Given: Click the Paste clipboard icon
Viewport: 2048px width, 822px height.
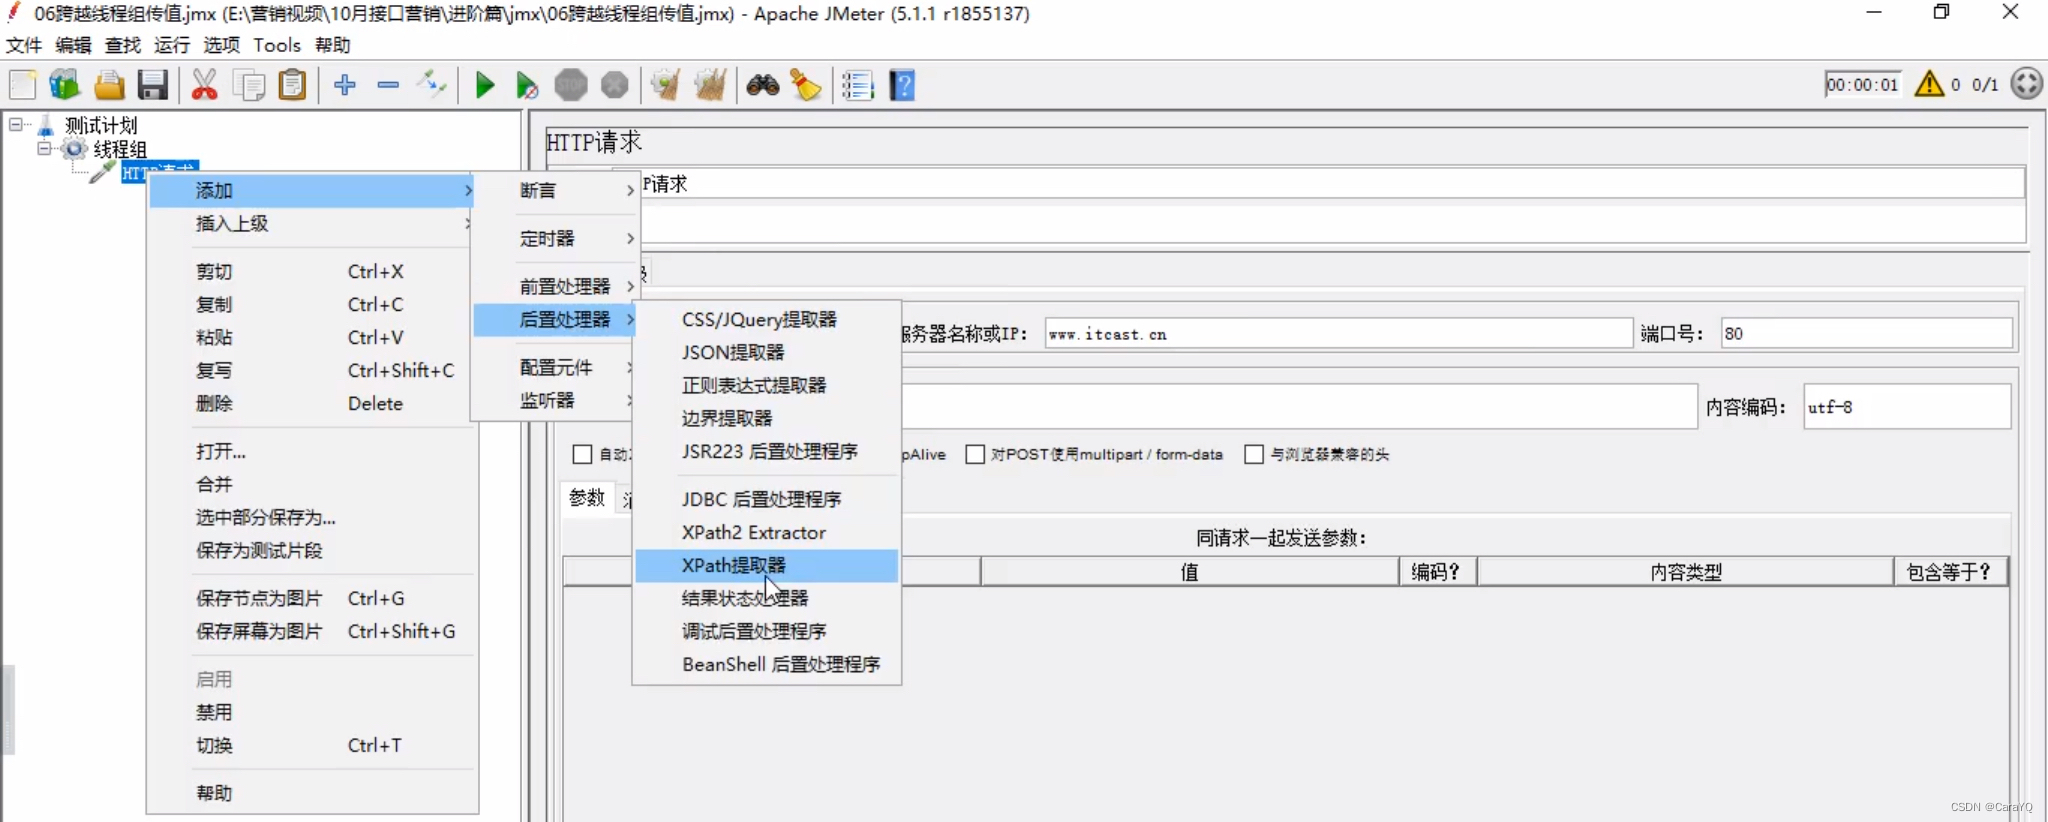Looking at the screenshot, I should (292, 85).
